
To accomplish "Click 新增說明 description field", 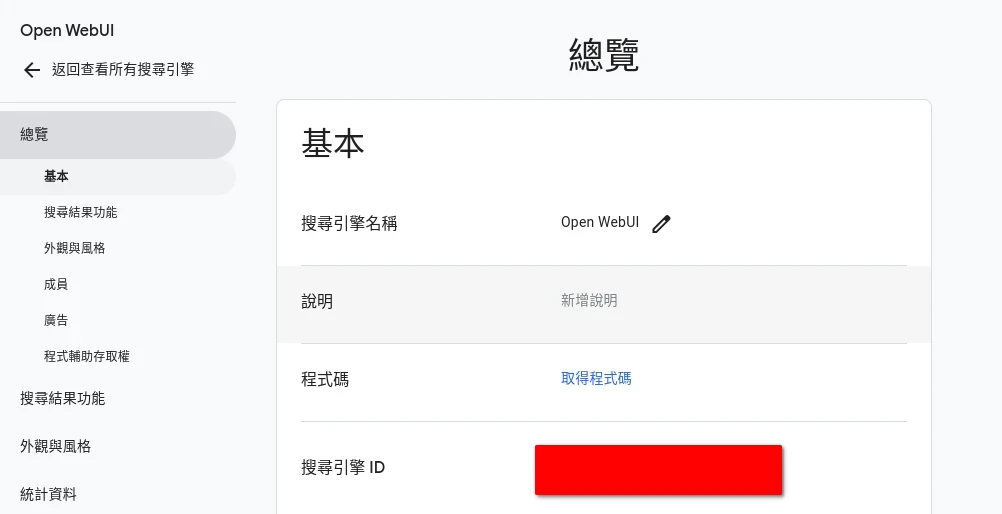I will (589, 301).
